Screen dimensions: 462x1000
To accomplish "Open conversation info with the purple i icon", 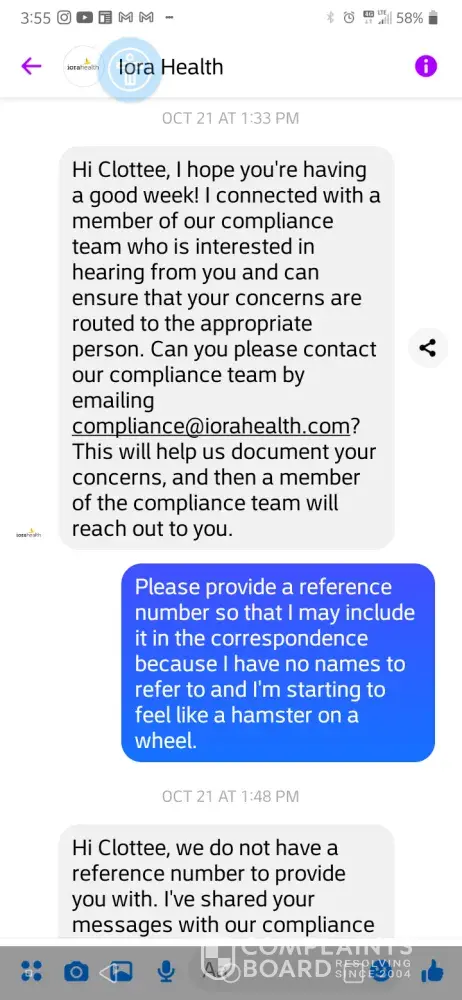I will [x=426, y=66].
